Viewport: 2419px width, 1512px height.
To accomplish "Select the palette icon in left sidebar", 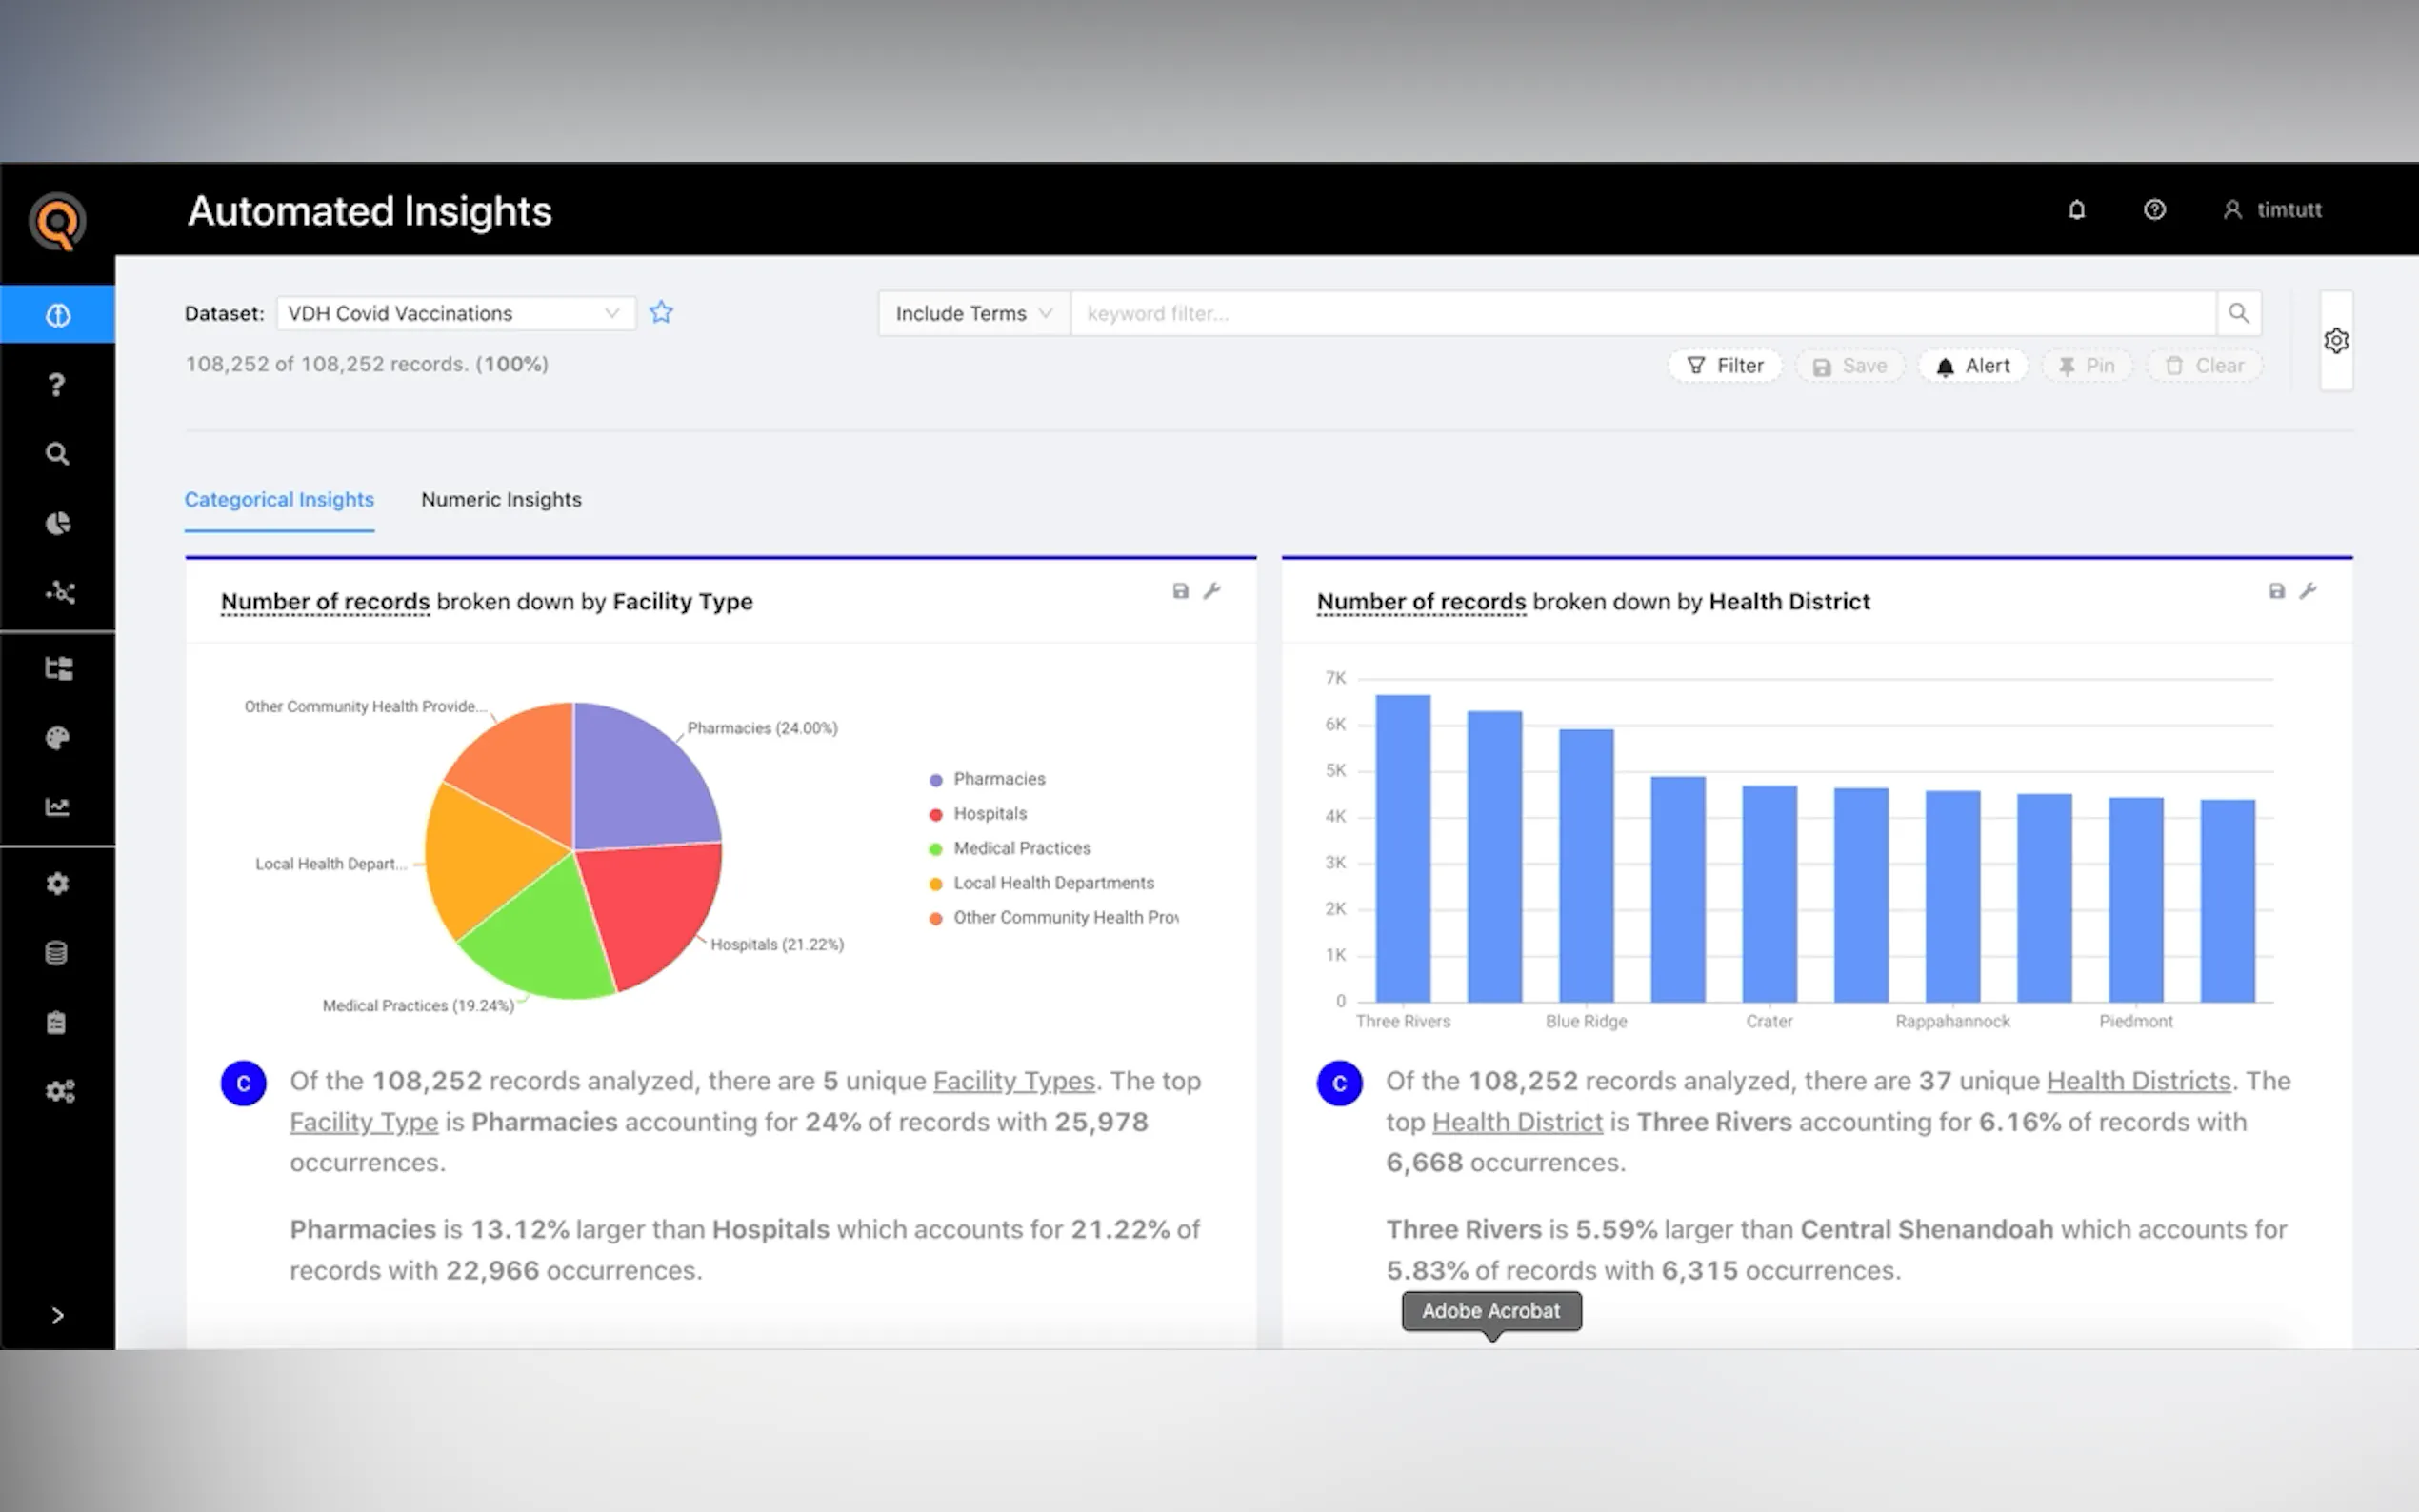I will [x=57, y=738].
